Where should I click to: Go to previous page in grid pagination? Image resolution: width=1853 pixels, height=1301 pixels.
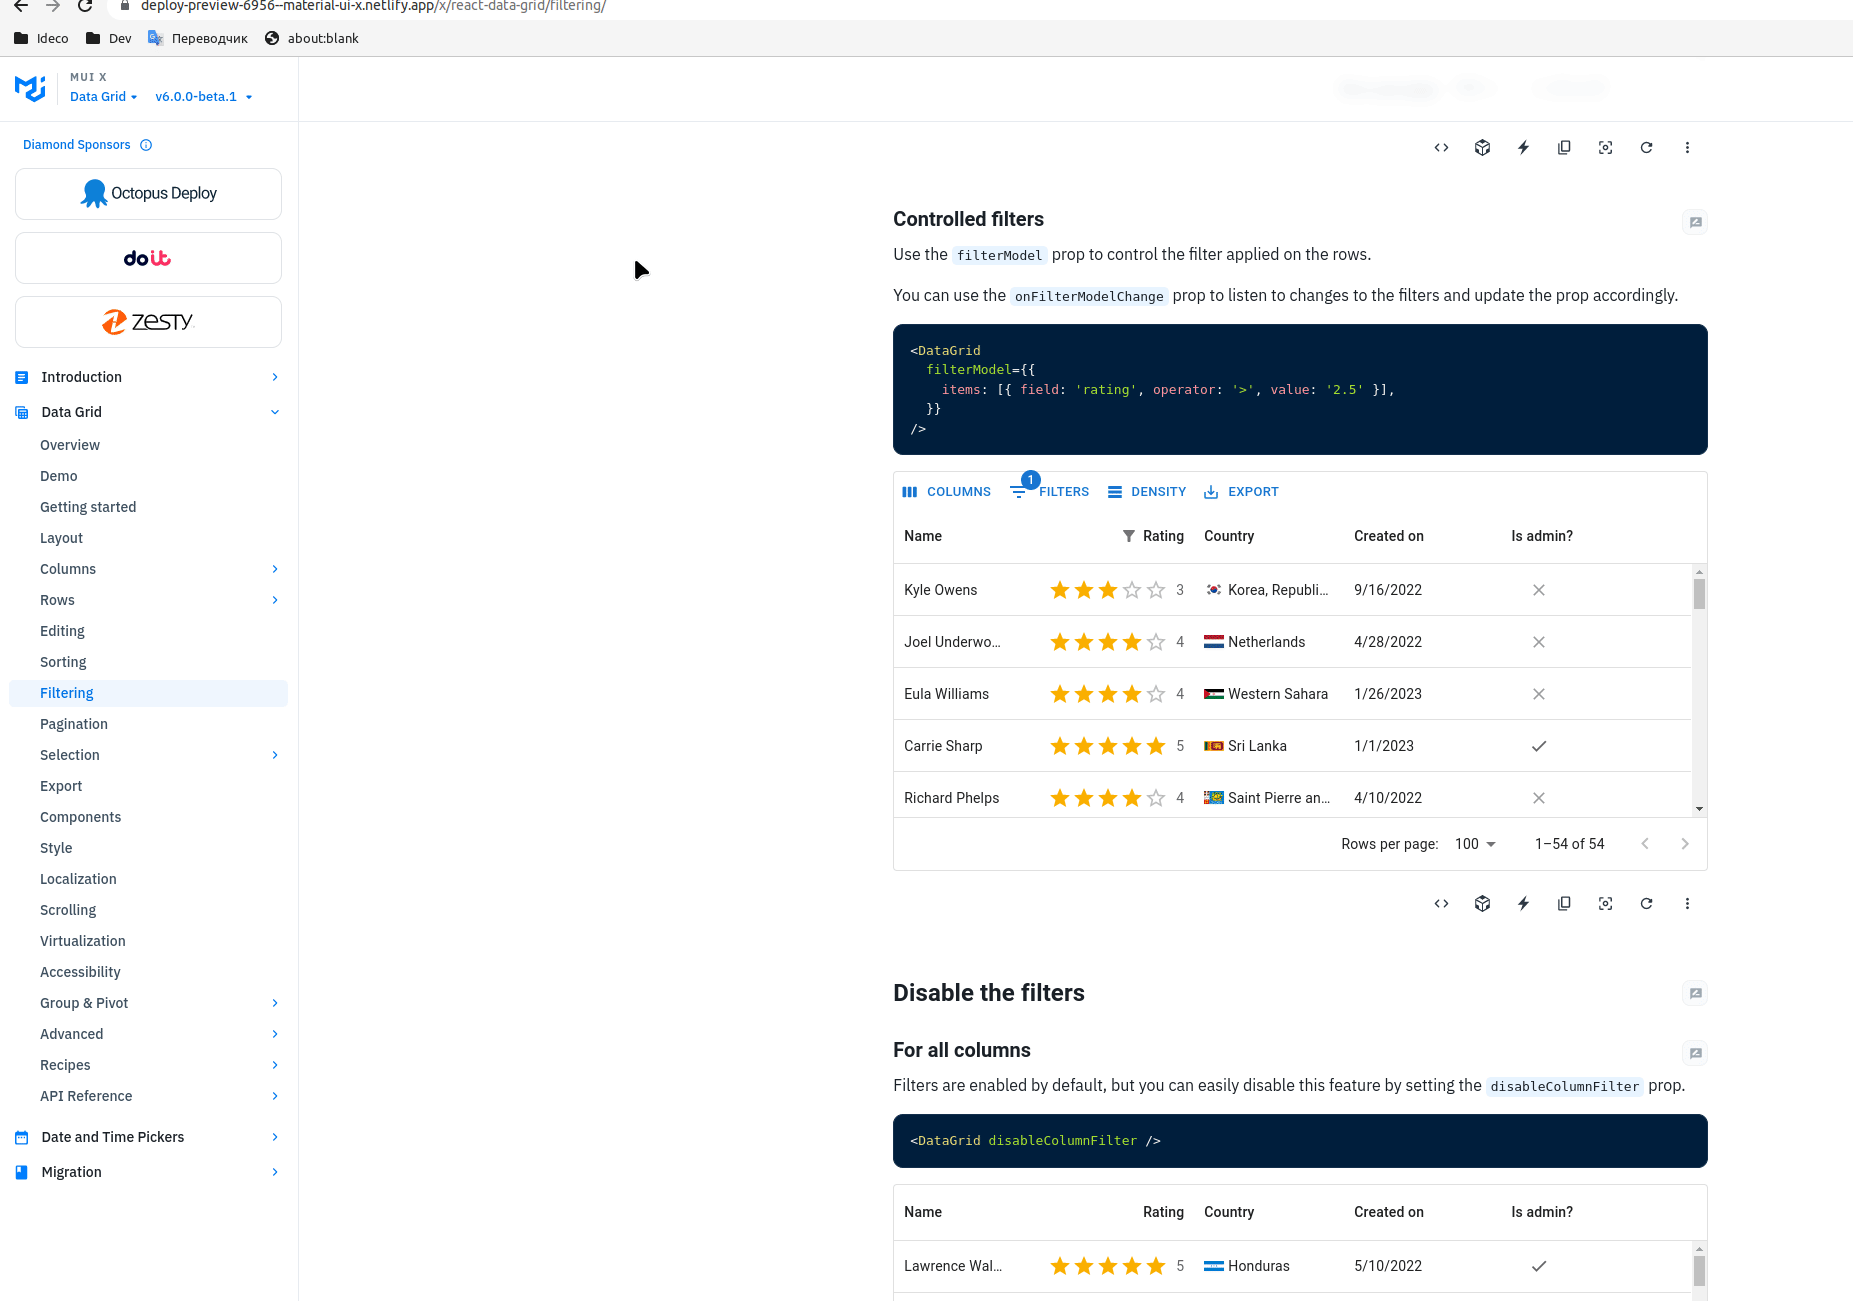[x=1645, y=844]
